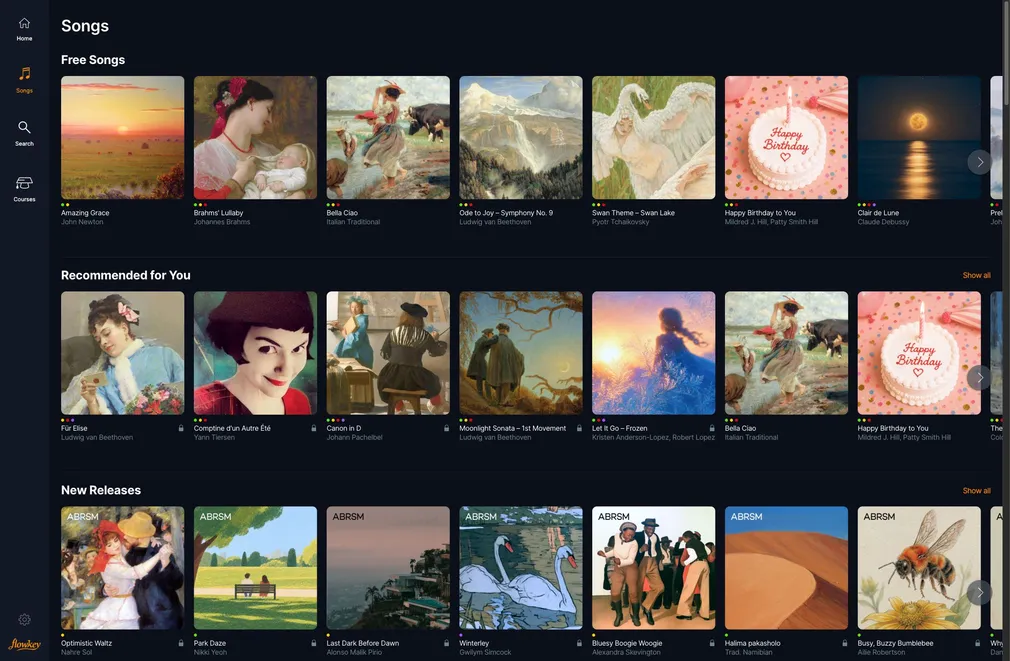Click lock icon on Bluesy Boogie Woogie
This screenshot has height=661, width=1010.
712,643
